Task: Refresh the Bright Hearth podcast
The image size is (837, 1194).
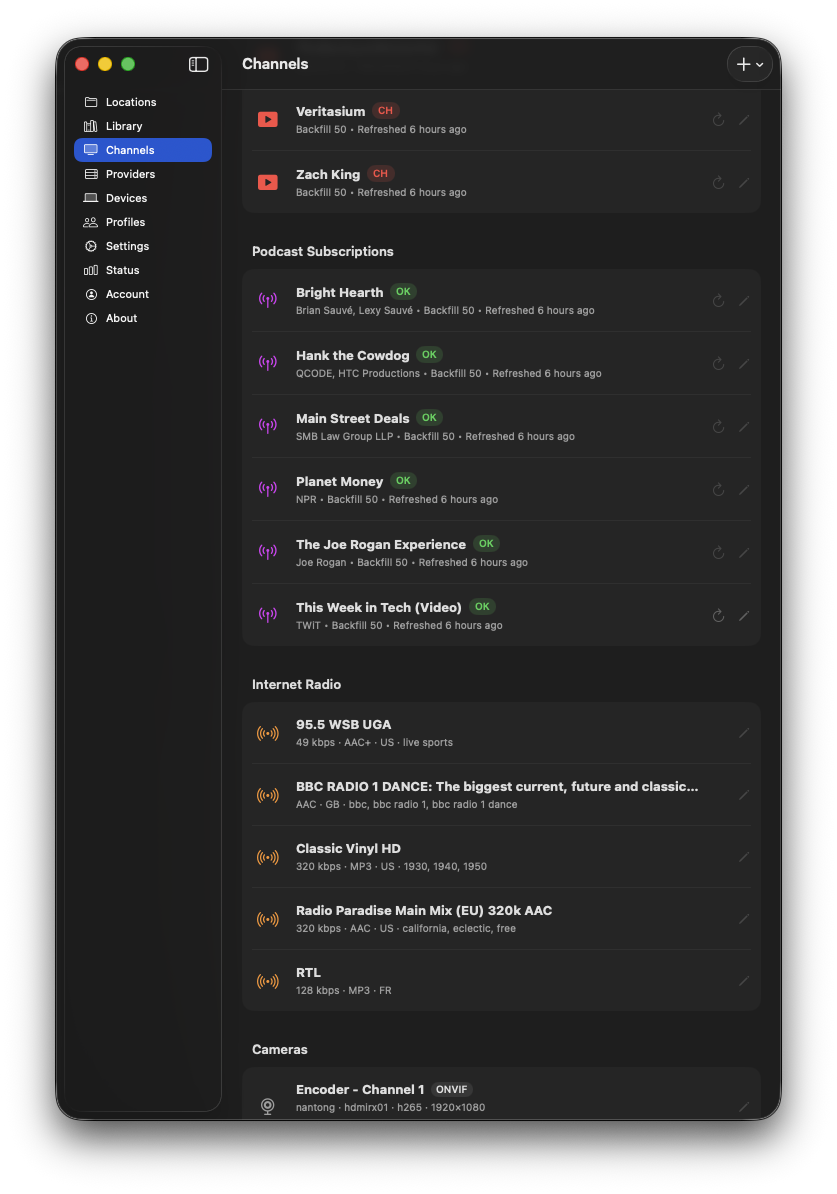Action: pyautogui.click(x=718, y=301)
